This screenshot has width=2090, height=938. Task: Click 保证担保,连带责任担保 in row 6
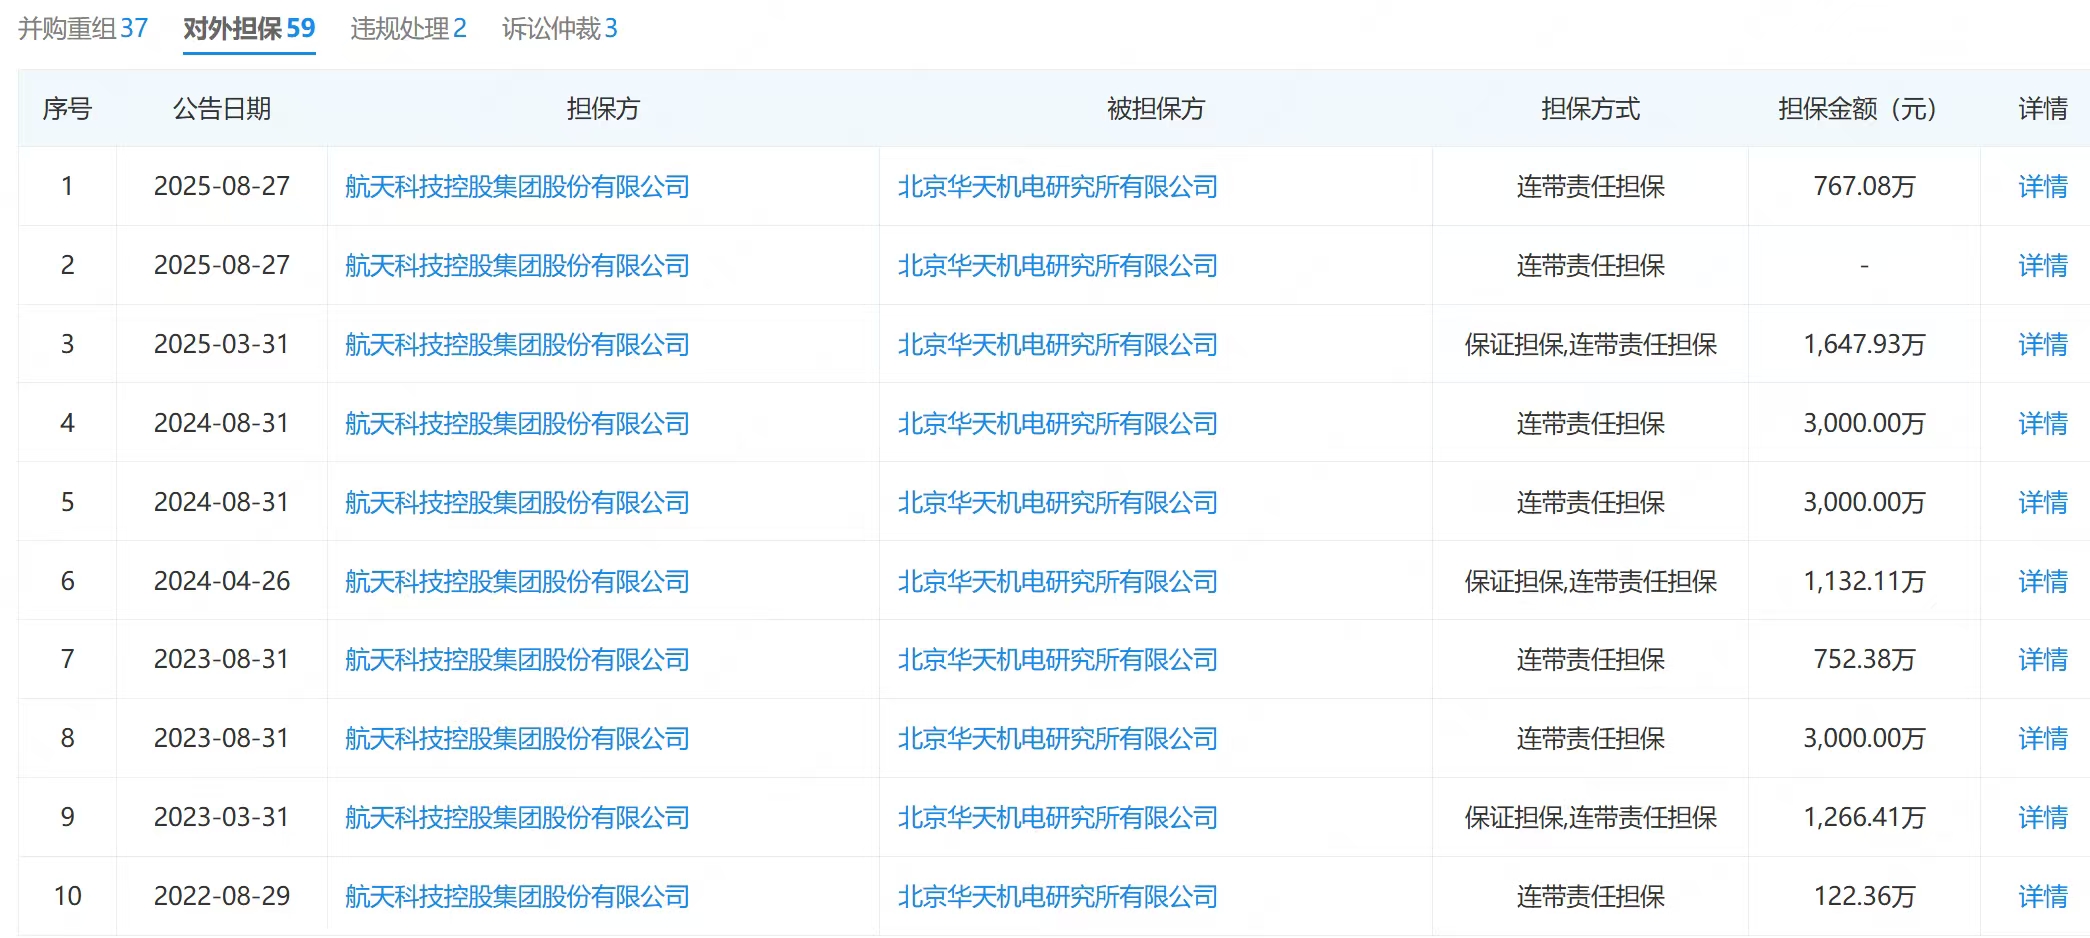(x=1591, y=582)
